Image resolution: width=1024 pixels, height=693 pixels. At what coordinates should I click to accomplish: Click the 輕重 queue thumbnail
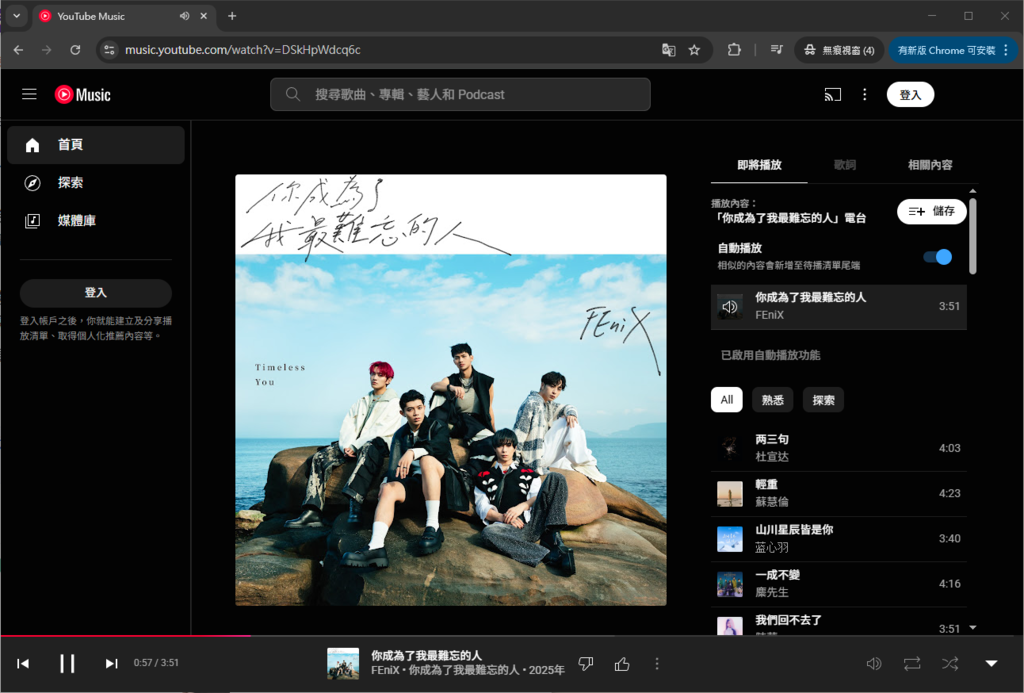tap(729, 494)
